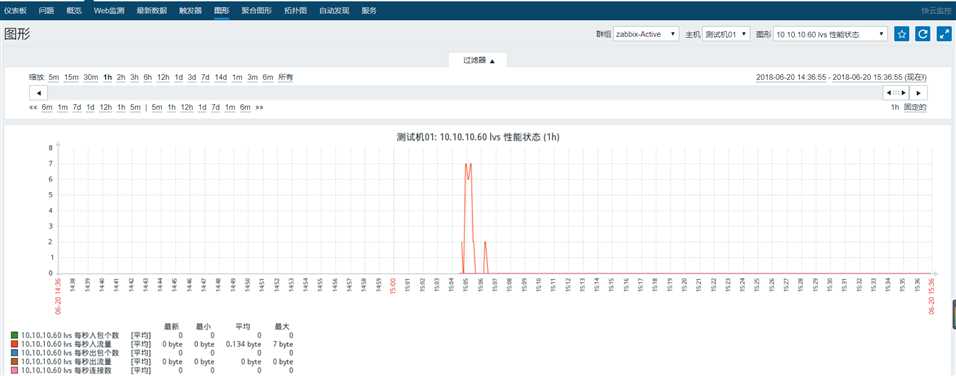Viewport: 956px width, 376px height.
Task: Click the time slider handle with arrows
Action: point(896,93)
